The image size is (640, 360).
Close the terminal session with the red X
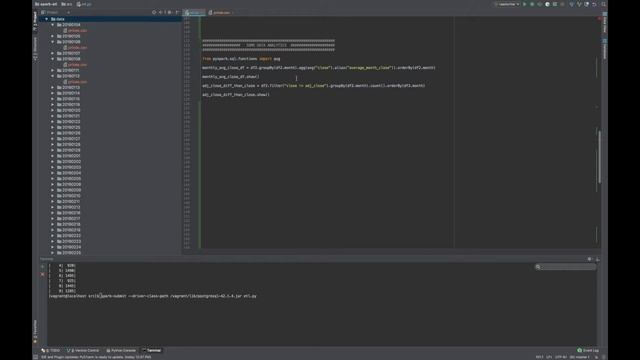[42, 275]
